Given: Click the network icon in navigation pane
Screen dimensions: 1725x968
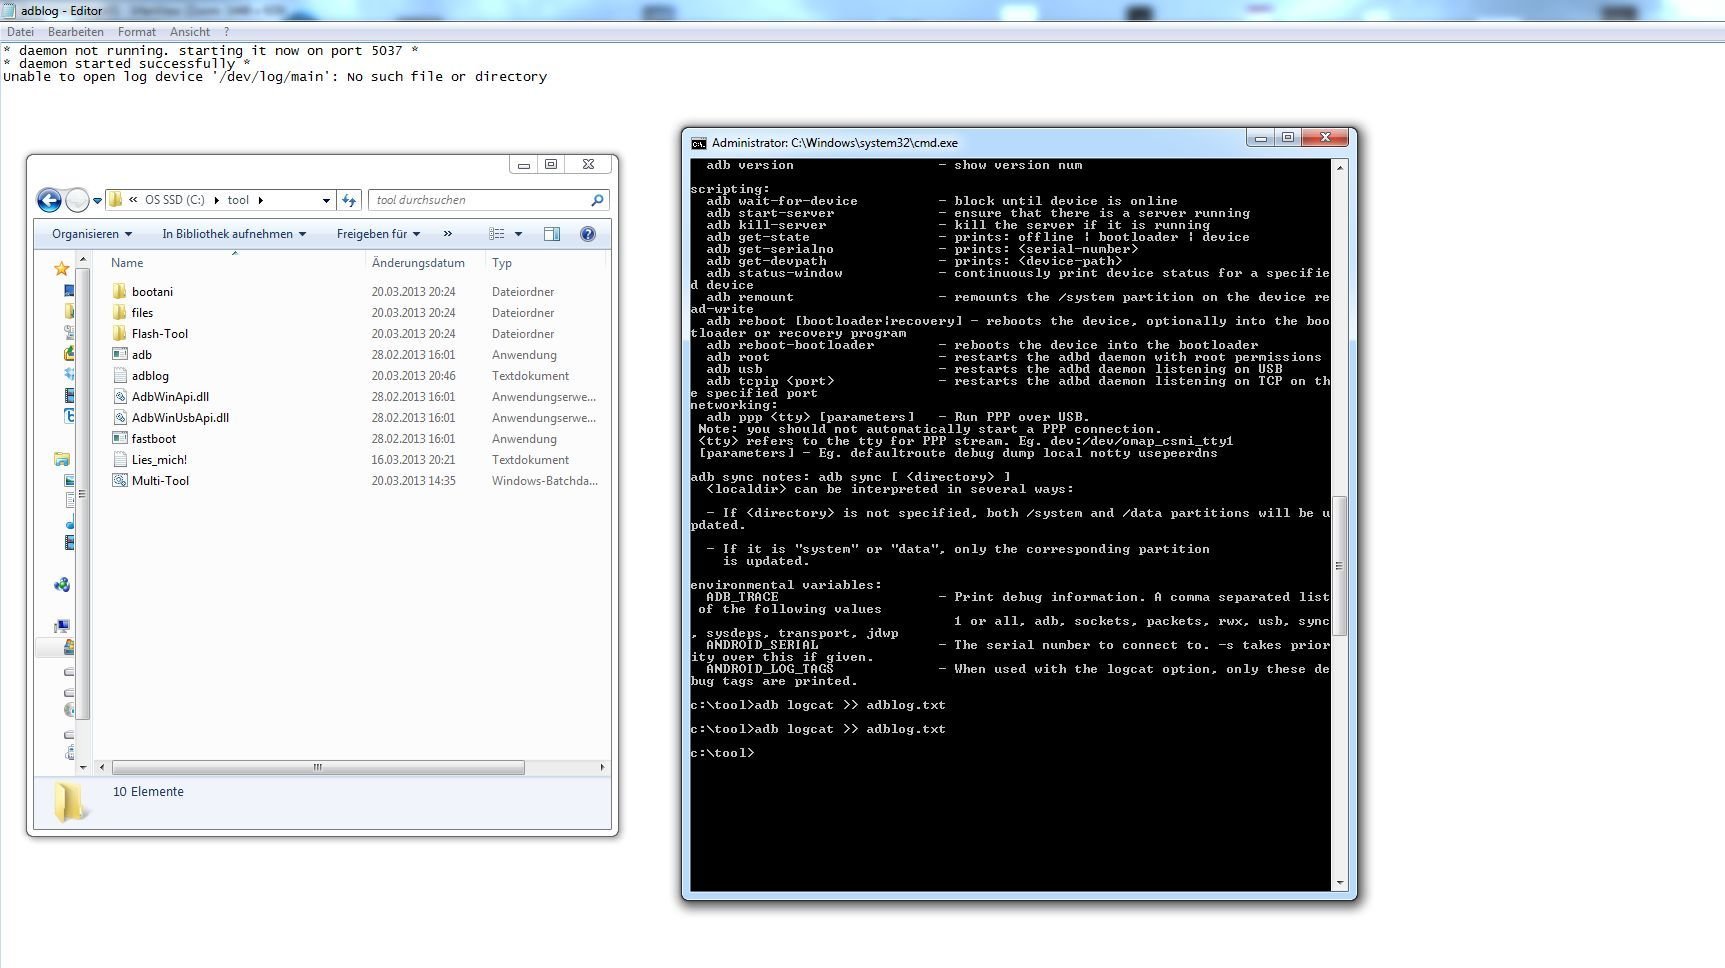Looking at the screenshot, I should point(62,585).
